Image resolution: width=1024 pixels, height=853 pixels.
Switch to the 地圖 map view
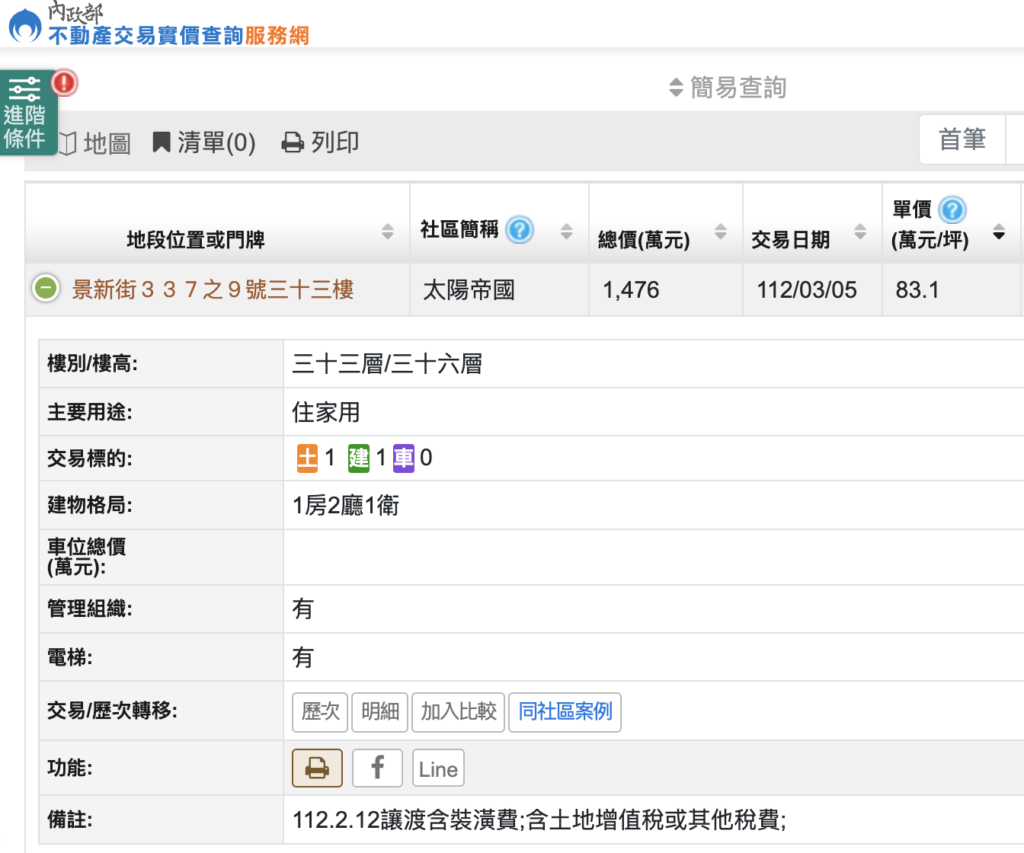click(96, 144)
